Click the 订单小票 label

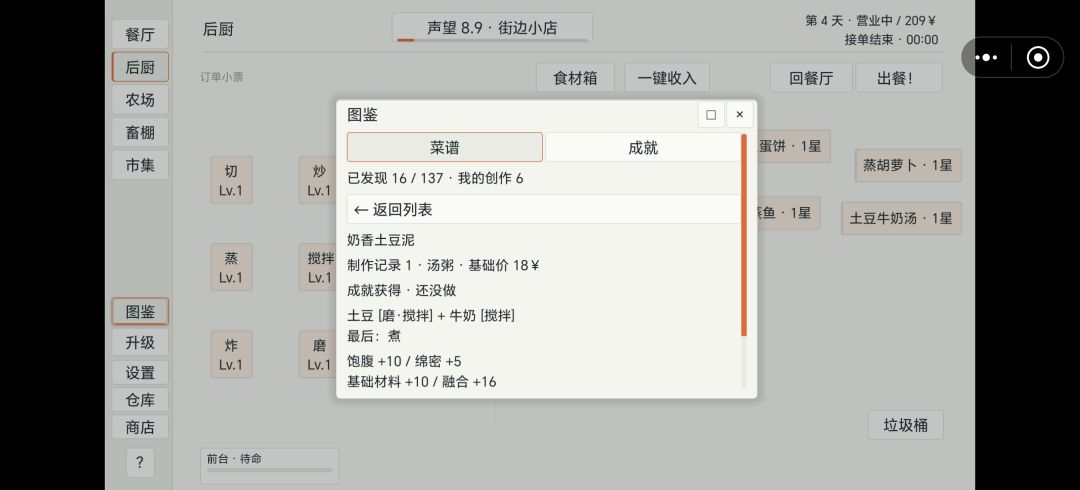pos(222,77)
